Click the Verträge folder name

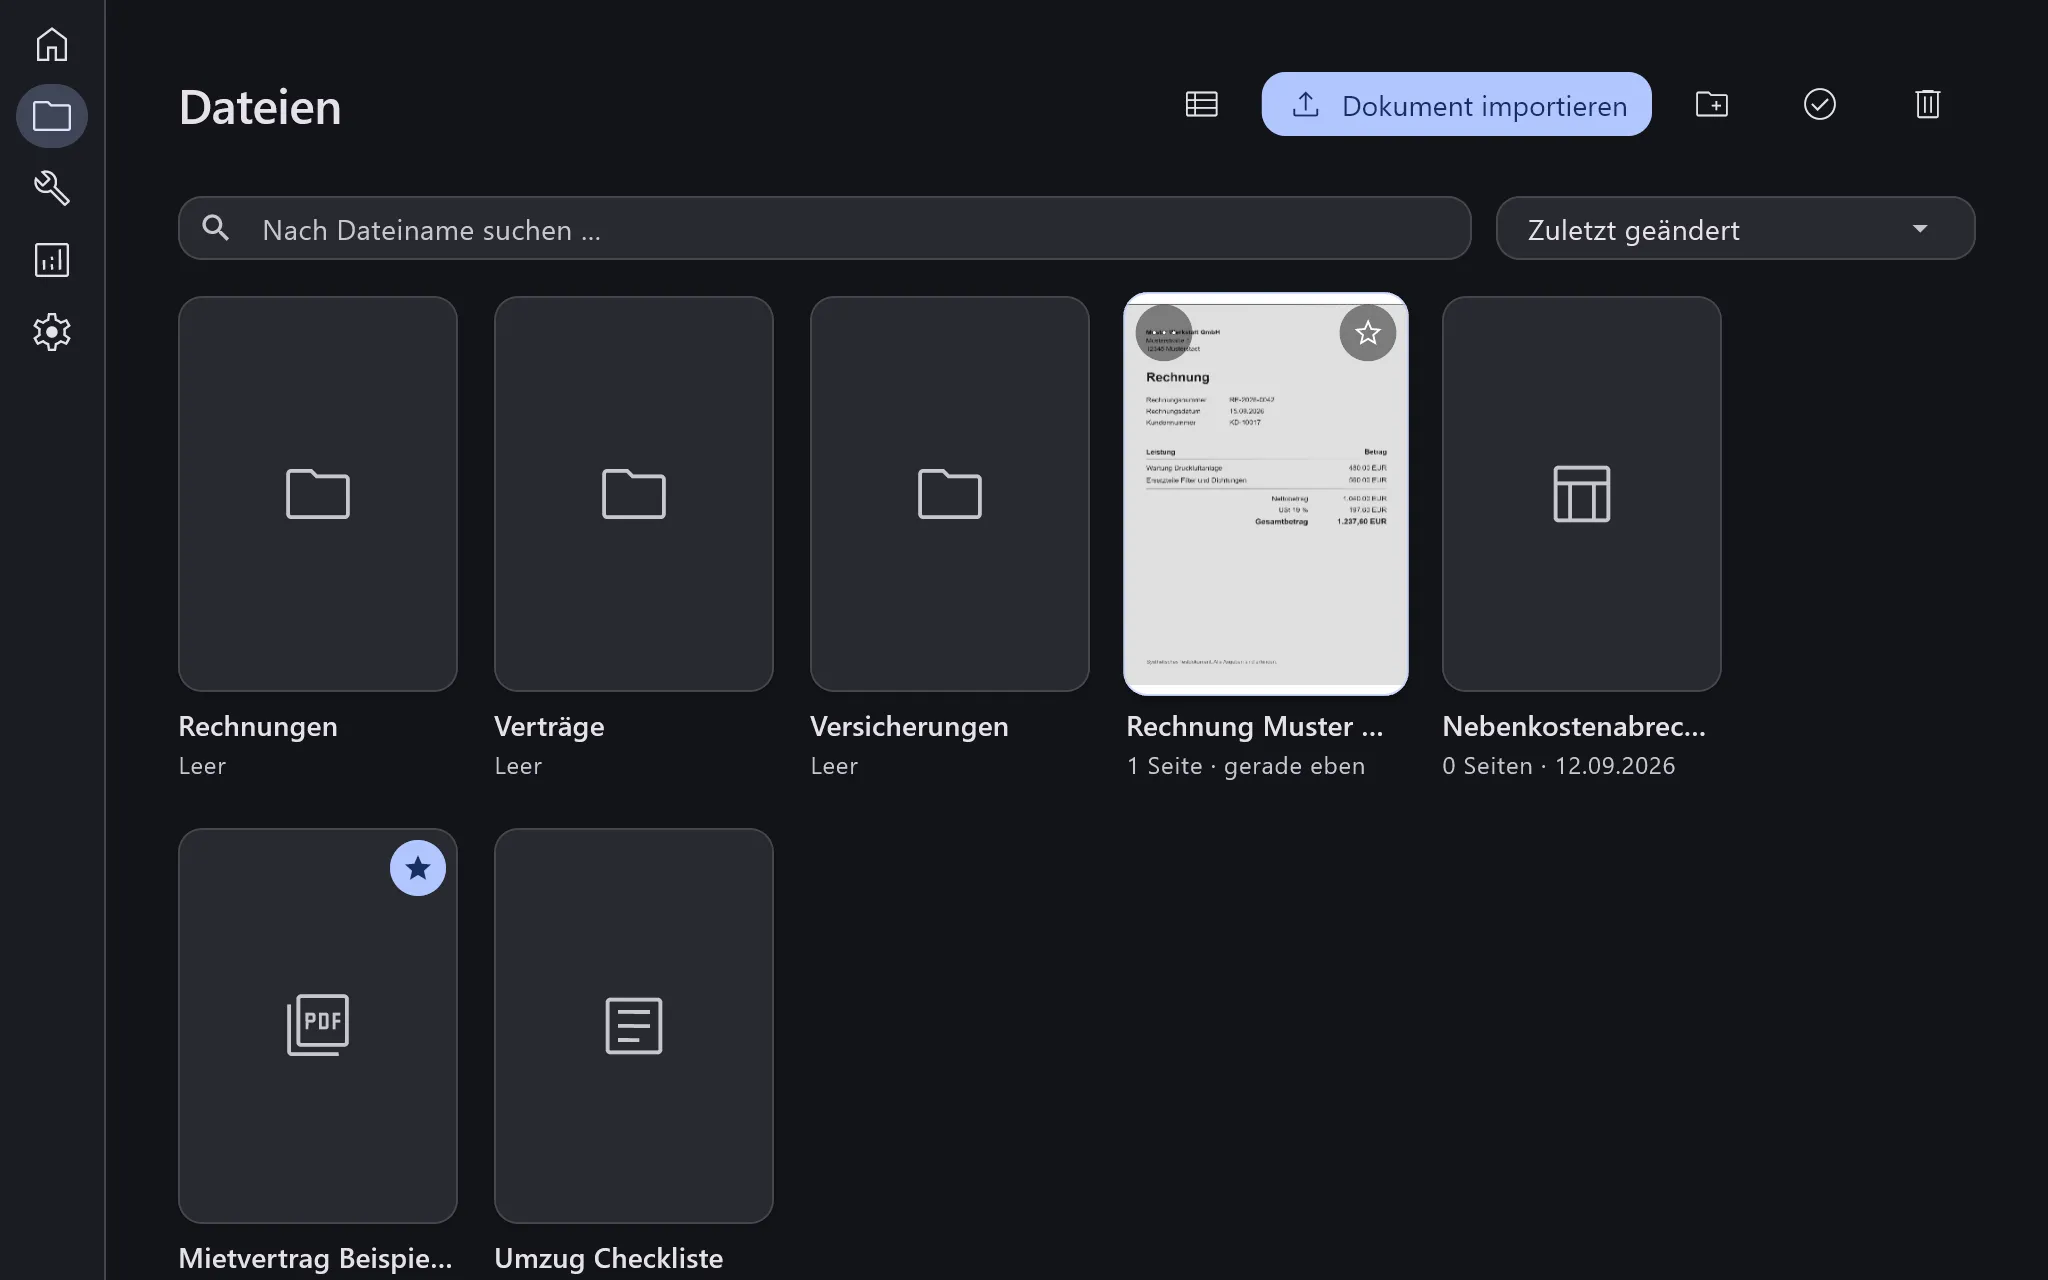pyautogui.click(x=549, y=726)
